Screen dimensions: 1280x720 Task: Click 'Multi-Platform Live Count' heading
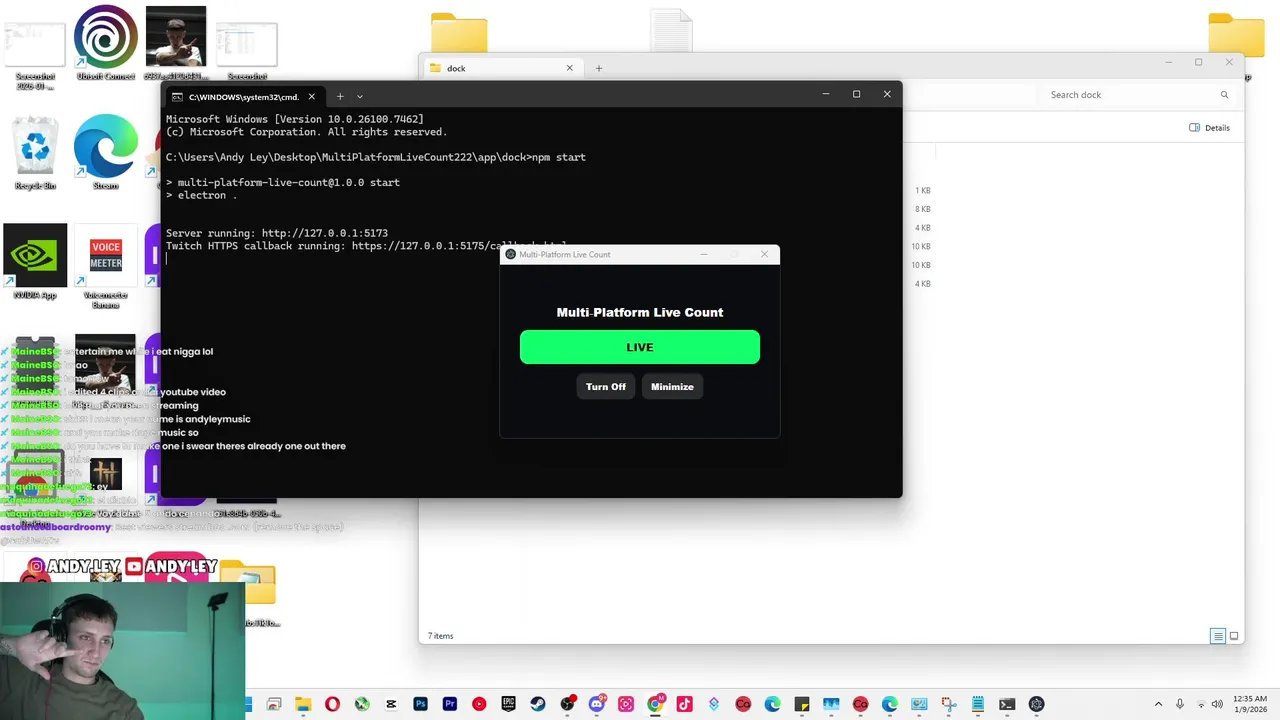click(x=640, y=312)
